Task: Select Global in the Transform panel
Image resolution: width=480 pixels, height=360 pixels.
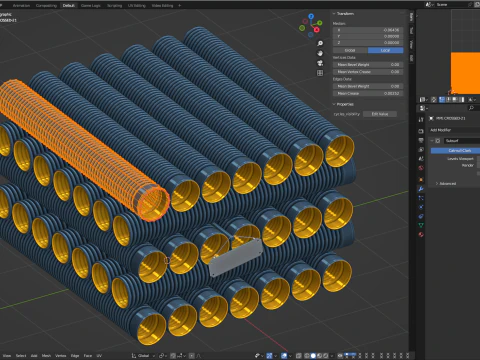Action: coord(350,50)
